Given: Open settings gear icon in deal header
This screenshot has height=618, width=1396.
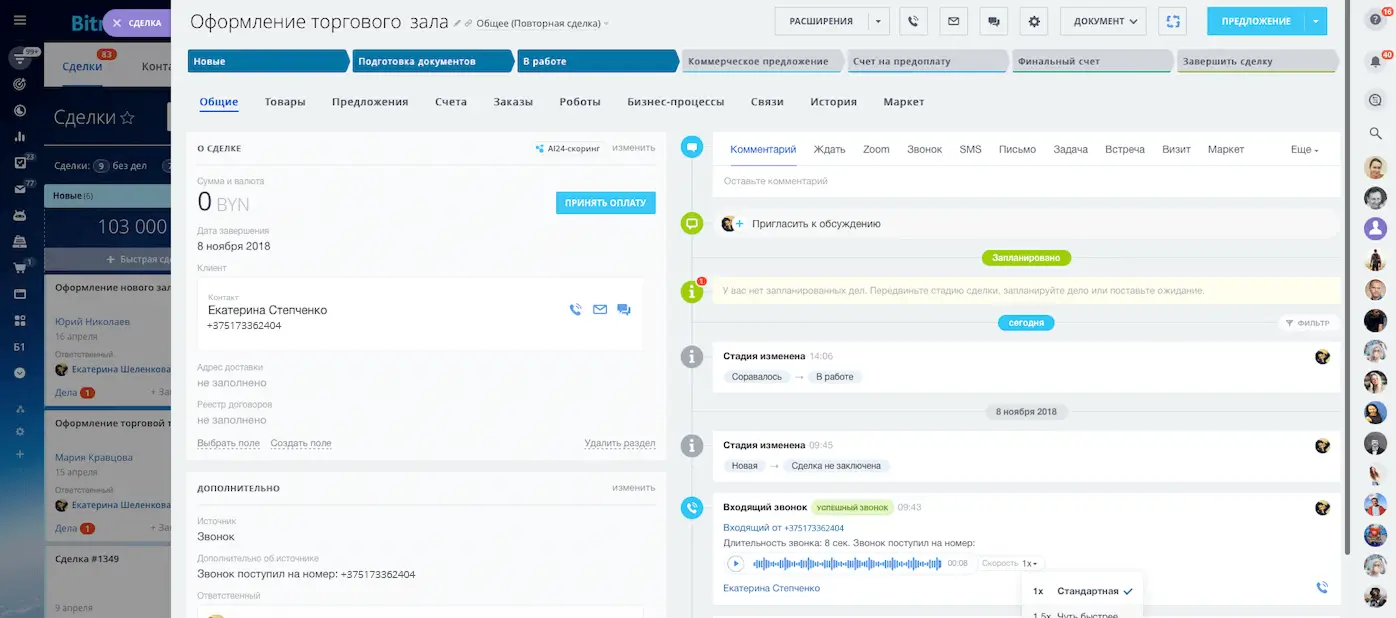Looking at the screenshot, I should pos(1034,21).
